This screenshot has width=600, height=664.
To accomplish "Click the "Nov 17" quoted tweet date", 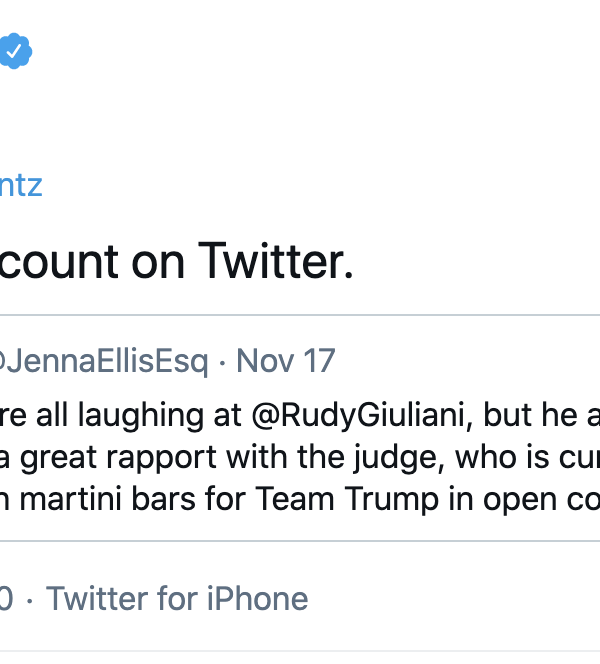I will click(x=286, y=361).
